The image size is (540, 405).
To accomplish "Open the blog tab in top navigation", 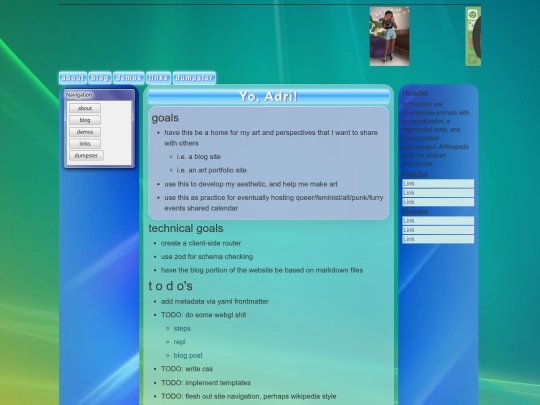I will 100,78.
